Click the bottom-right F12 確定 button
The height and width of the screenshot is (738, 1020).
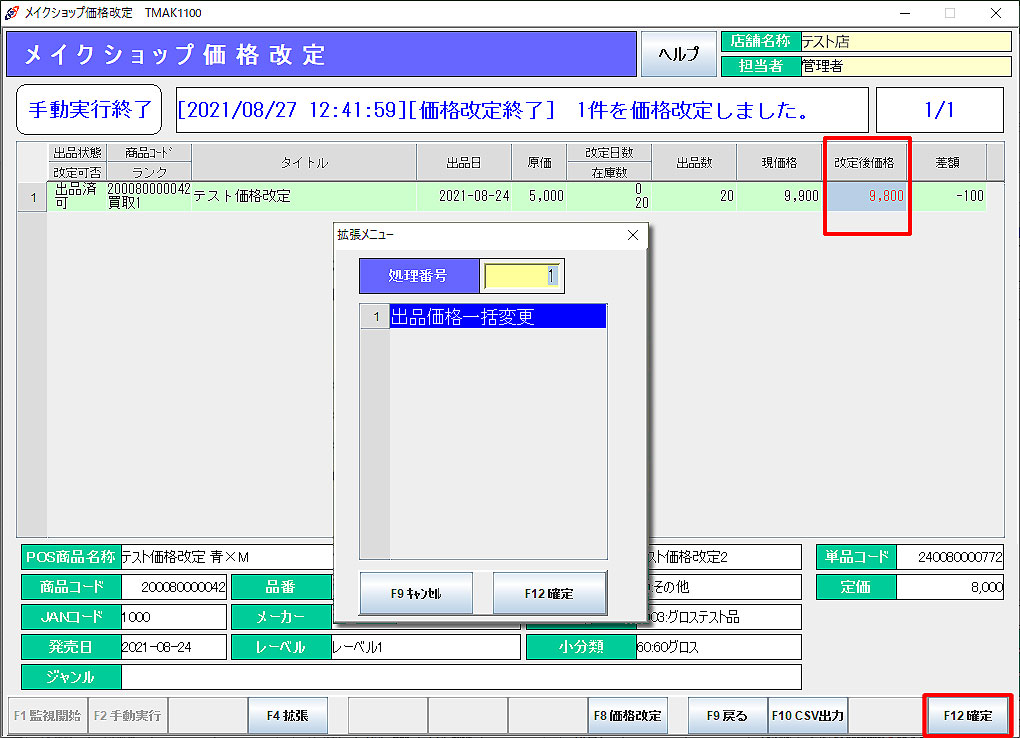tap(967, 716)
